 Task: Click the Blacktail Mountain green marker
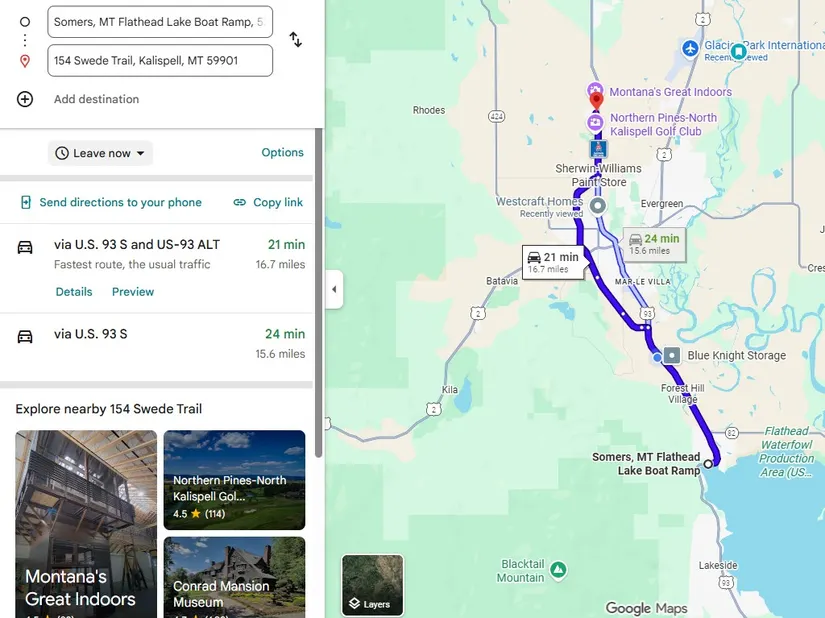[x=558, y=570]
